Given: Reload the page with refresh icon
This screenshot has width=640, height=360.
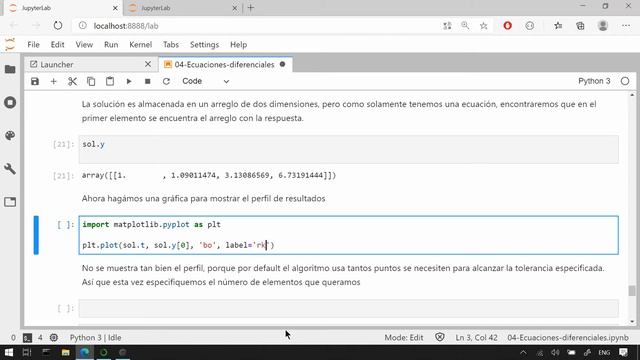Looking at the screenshot, I should point(58,26).
